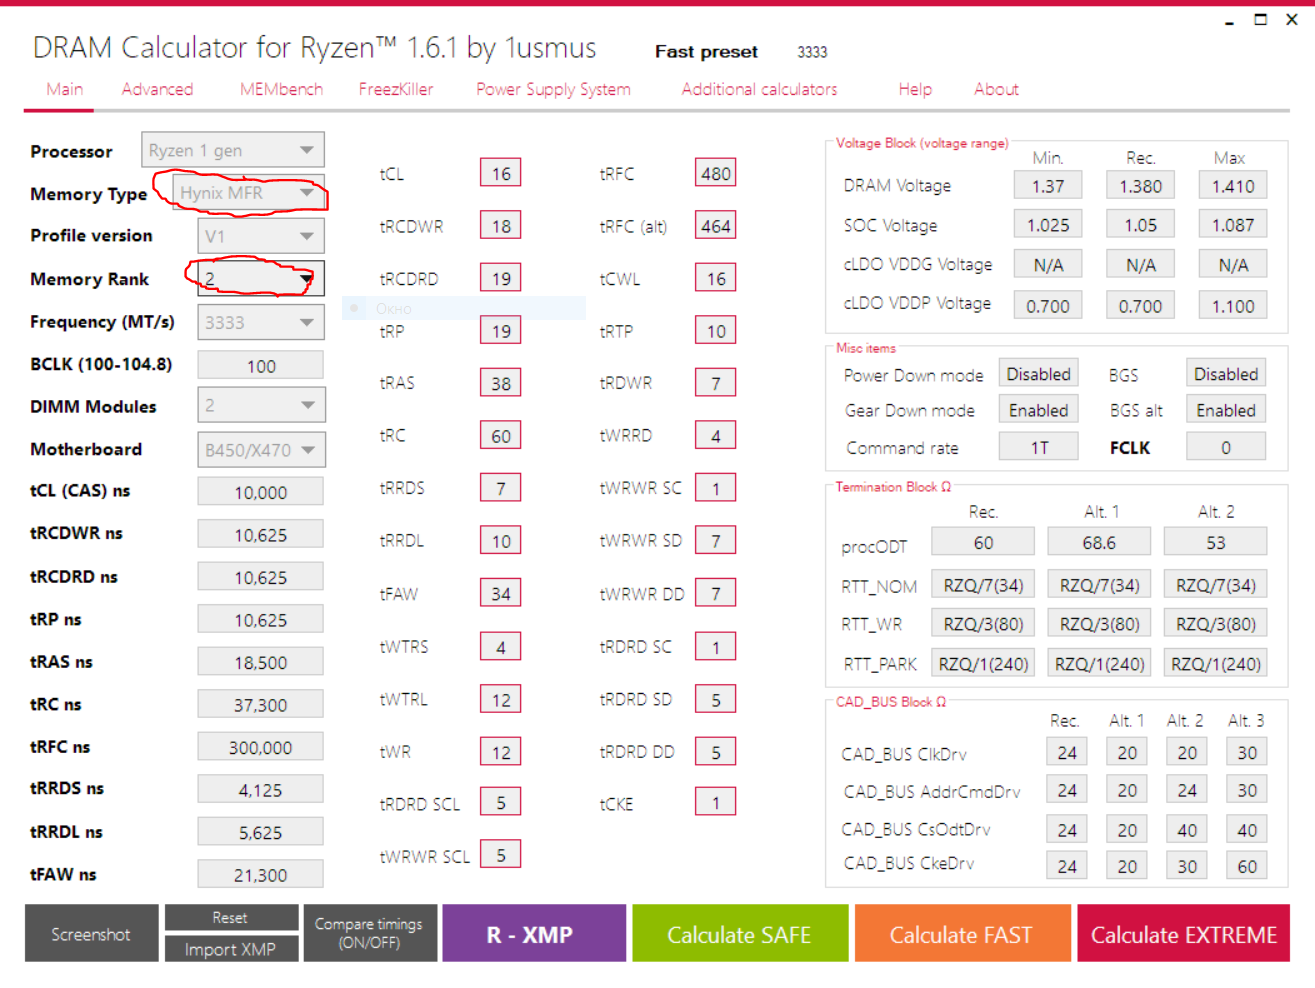The width and height of the screenshot is (1315, 988).
Task: Select the tRAS timing value 38
Action: click(x=501, y=383)
